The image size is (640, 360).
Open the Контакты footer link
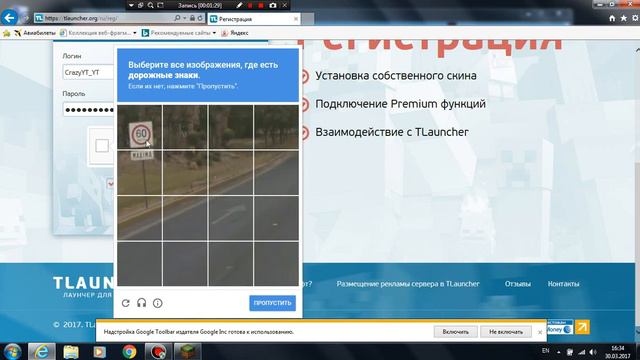click(x=563, y=284)
